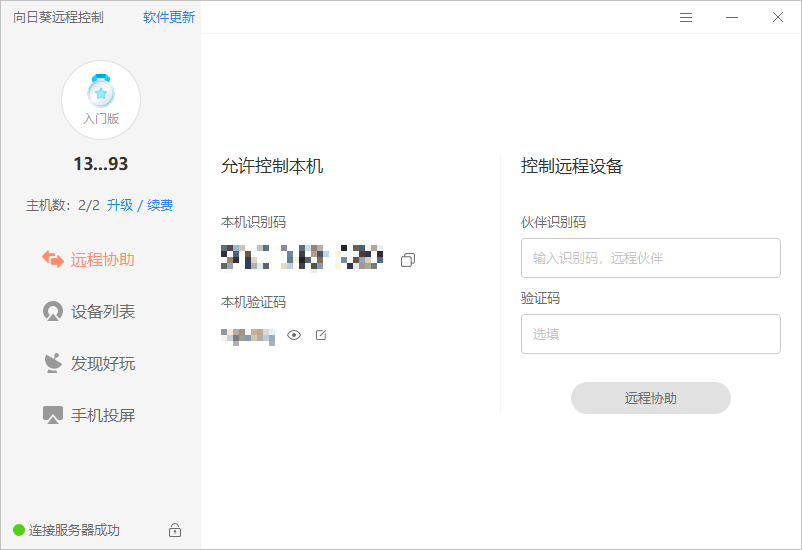
Task: Click the 连接服务器成功 status text
Action: point(74,530)
